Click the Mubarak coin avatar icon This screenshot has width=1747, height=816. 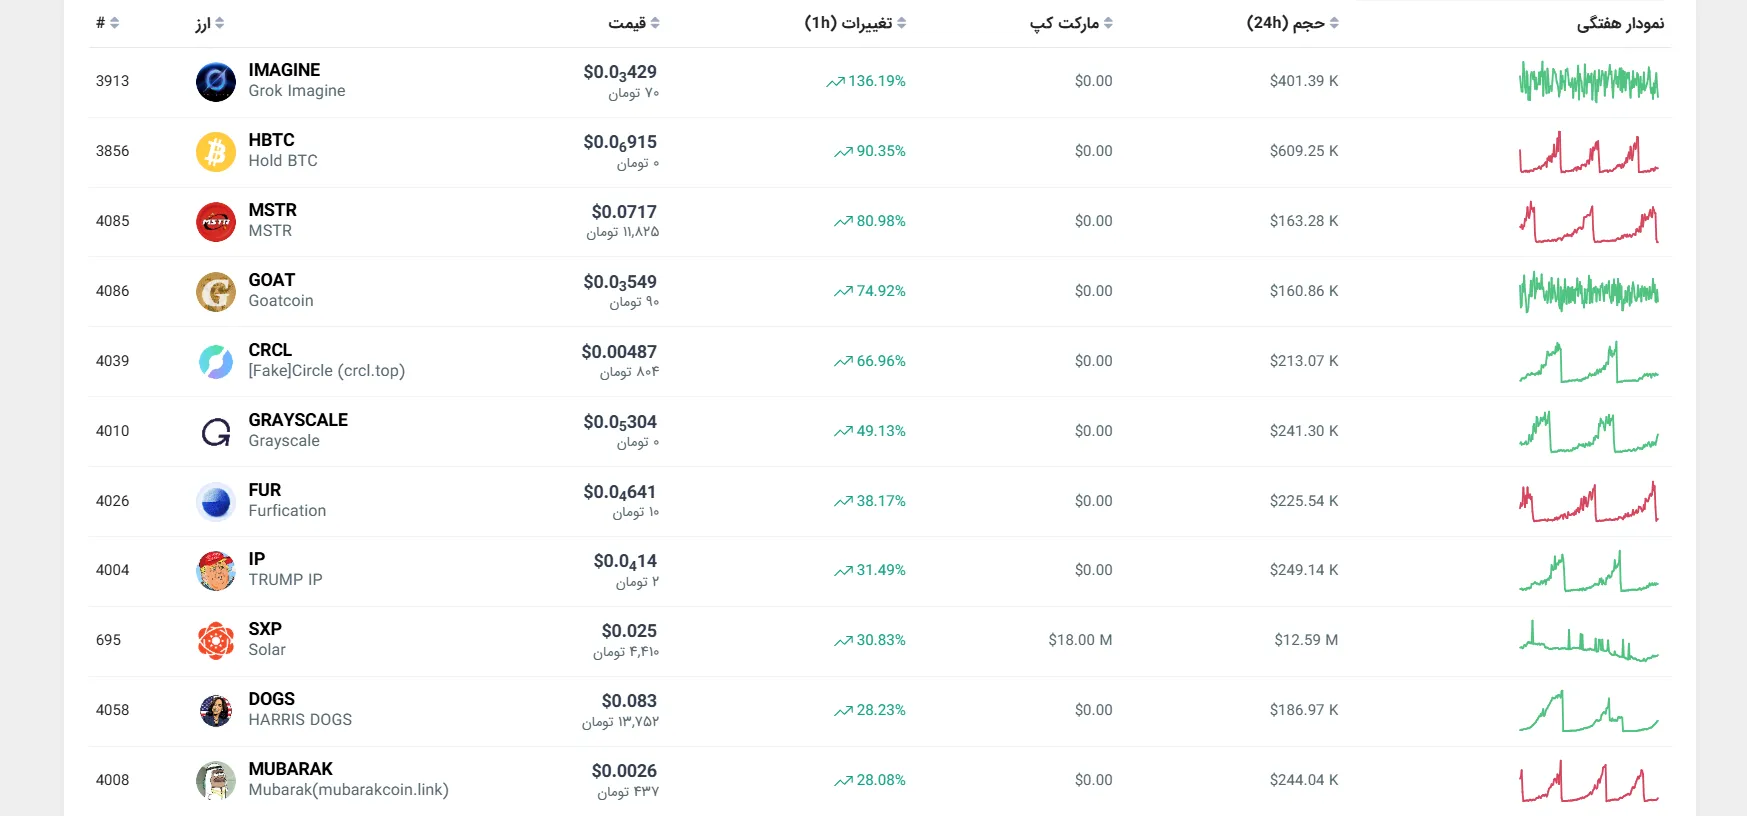tap(215, 780)
